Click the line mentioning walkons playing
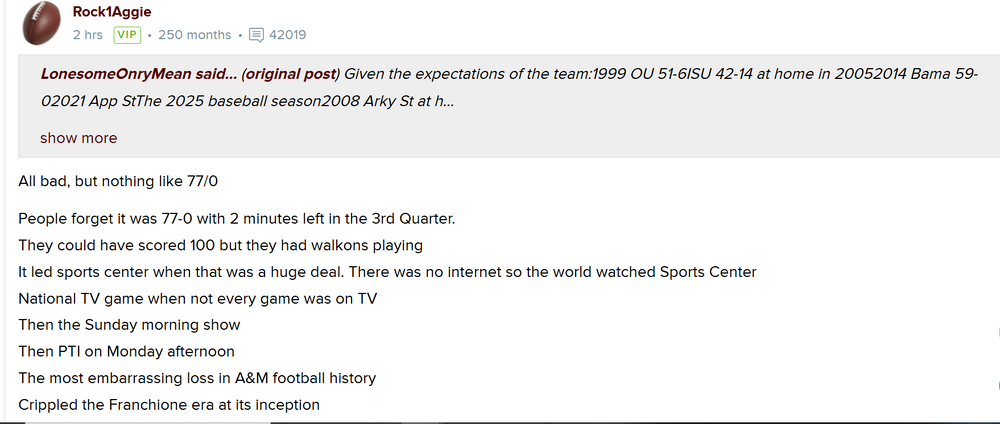1000x424 pixels. click(x=220, y=245)
